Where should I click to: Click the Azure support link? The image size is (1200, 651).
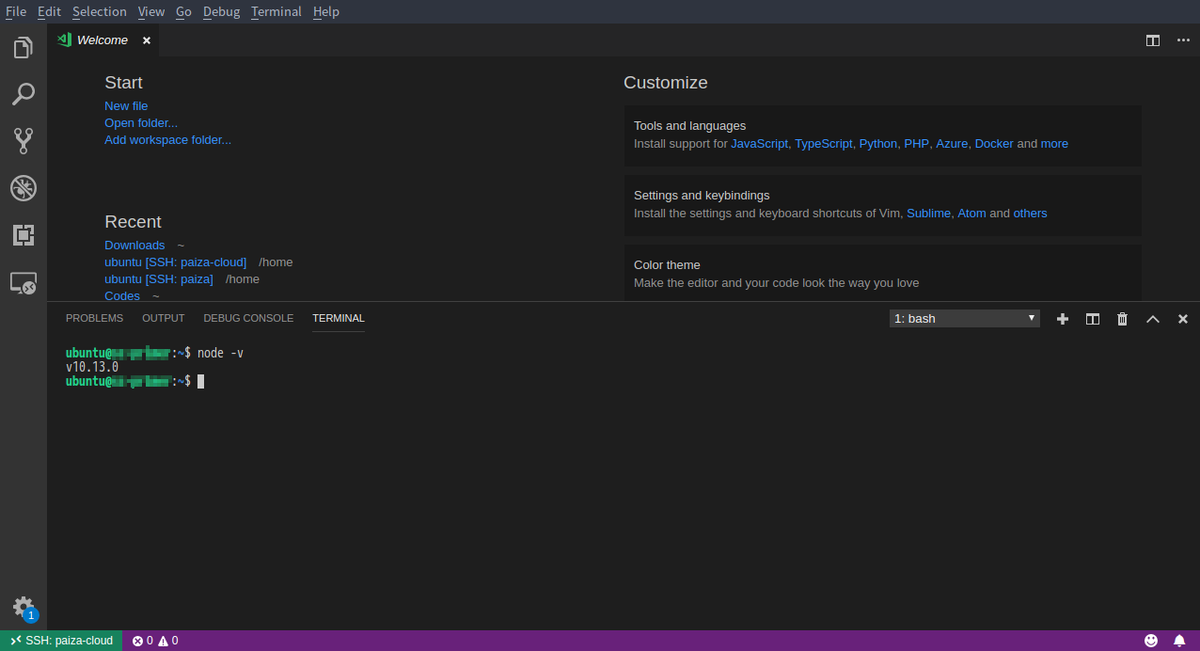pos(952,144)
